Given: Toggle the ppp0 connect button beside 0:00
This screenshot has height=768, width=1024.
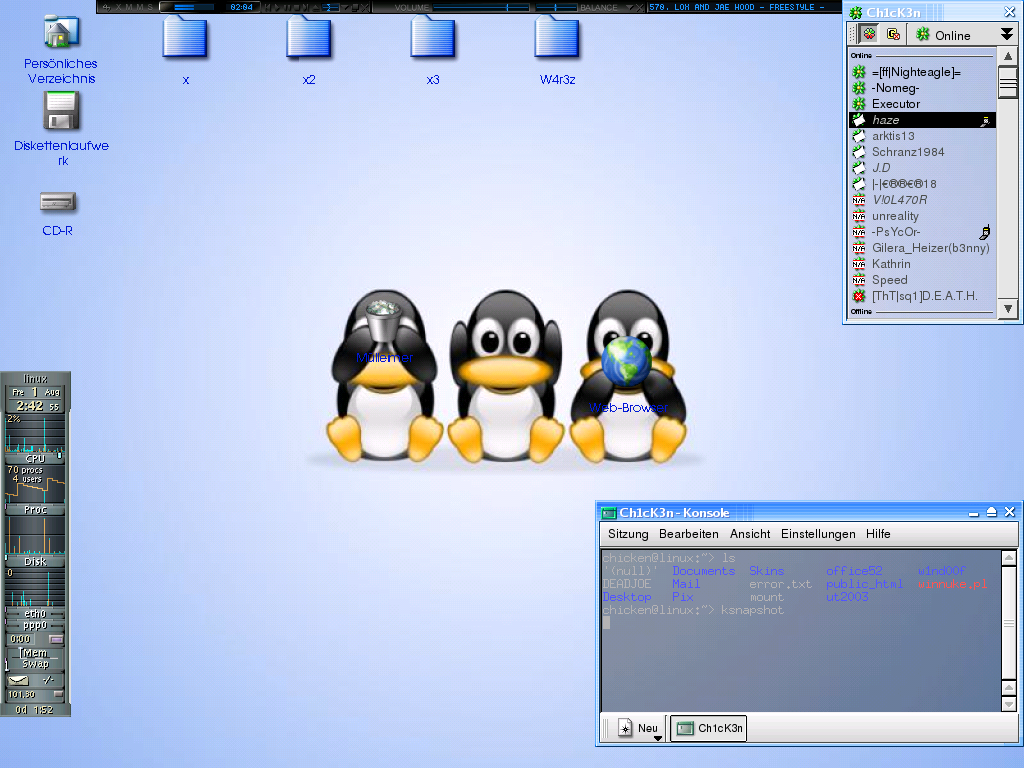Looking at the screenshot, I should (56, 639).
